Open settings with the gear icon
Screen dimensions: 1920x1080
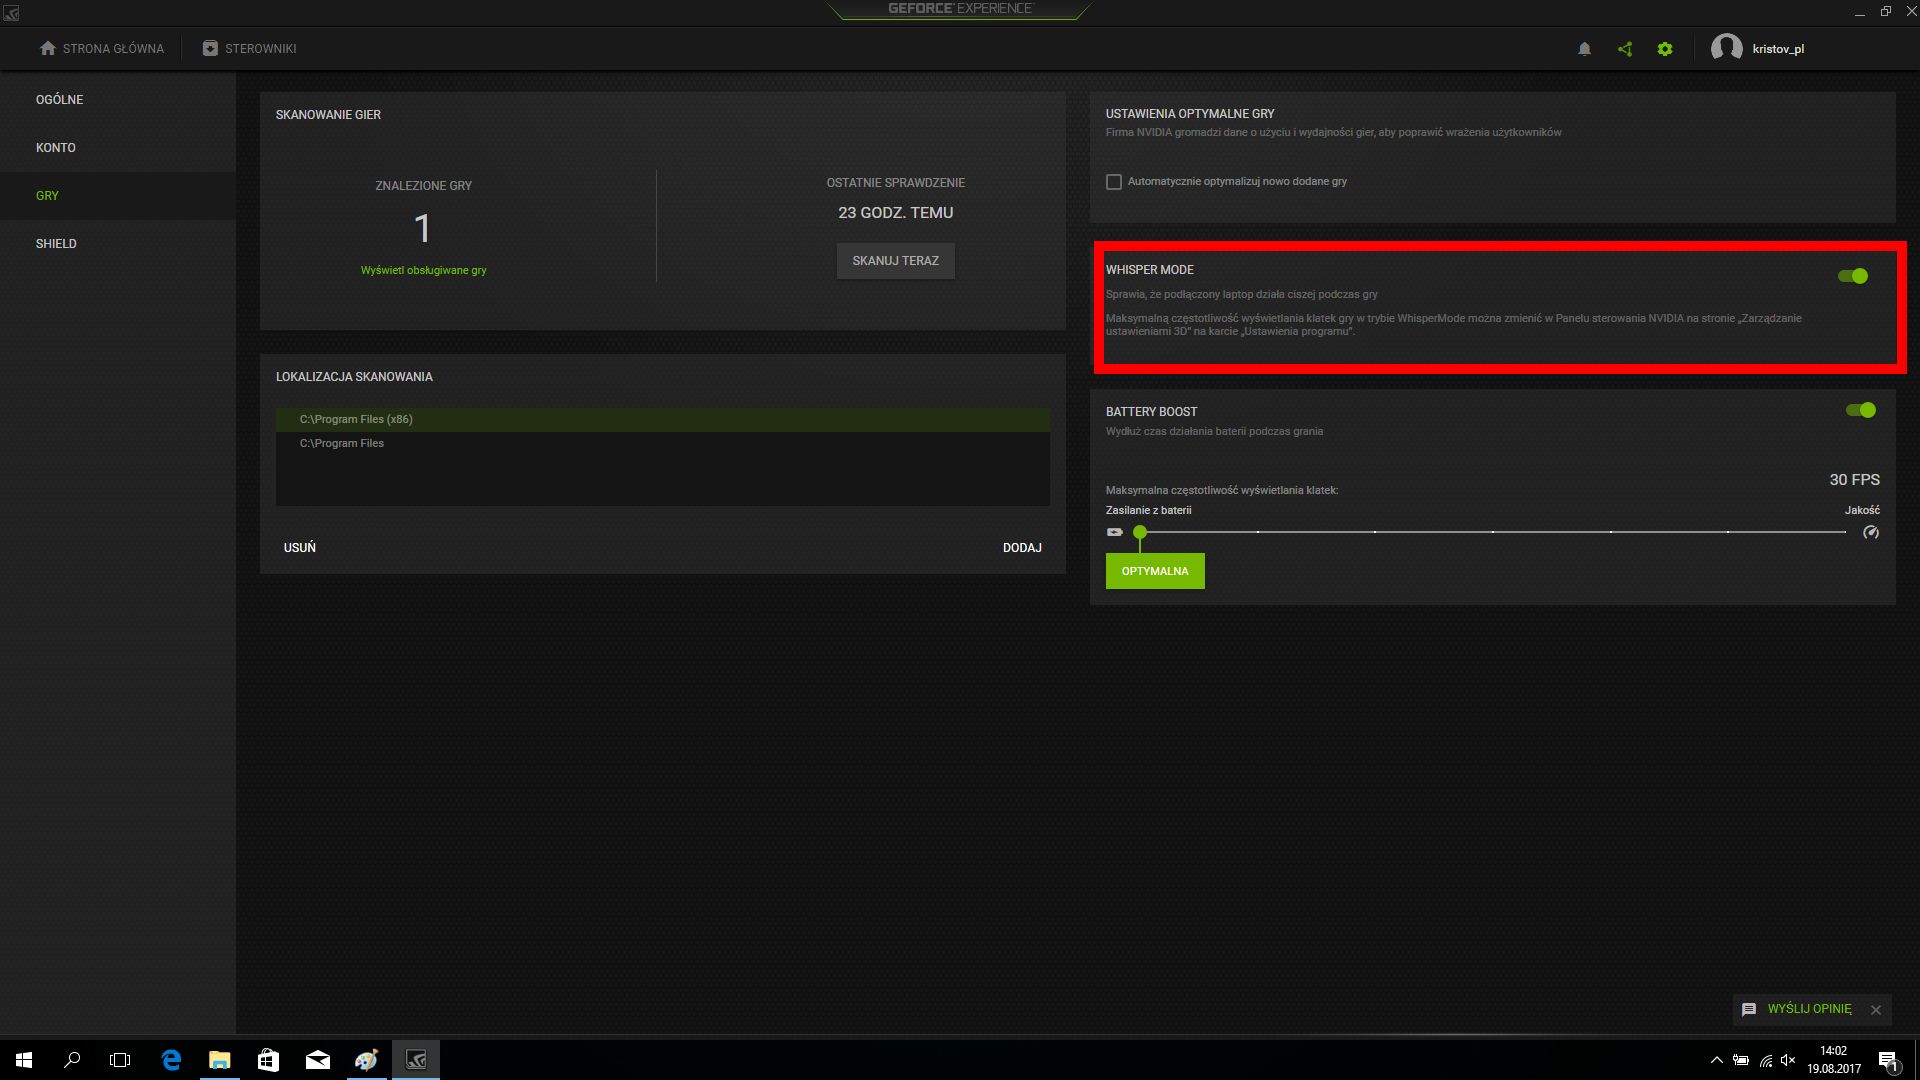[x=1665, y=48]
